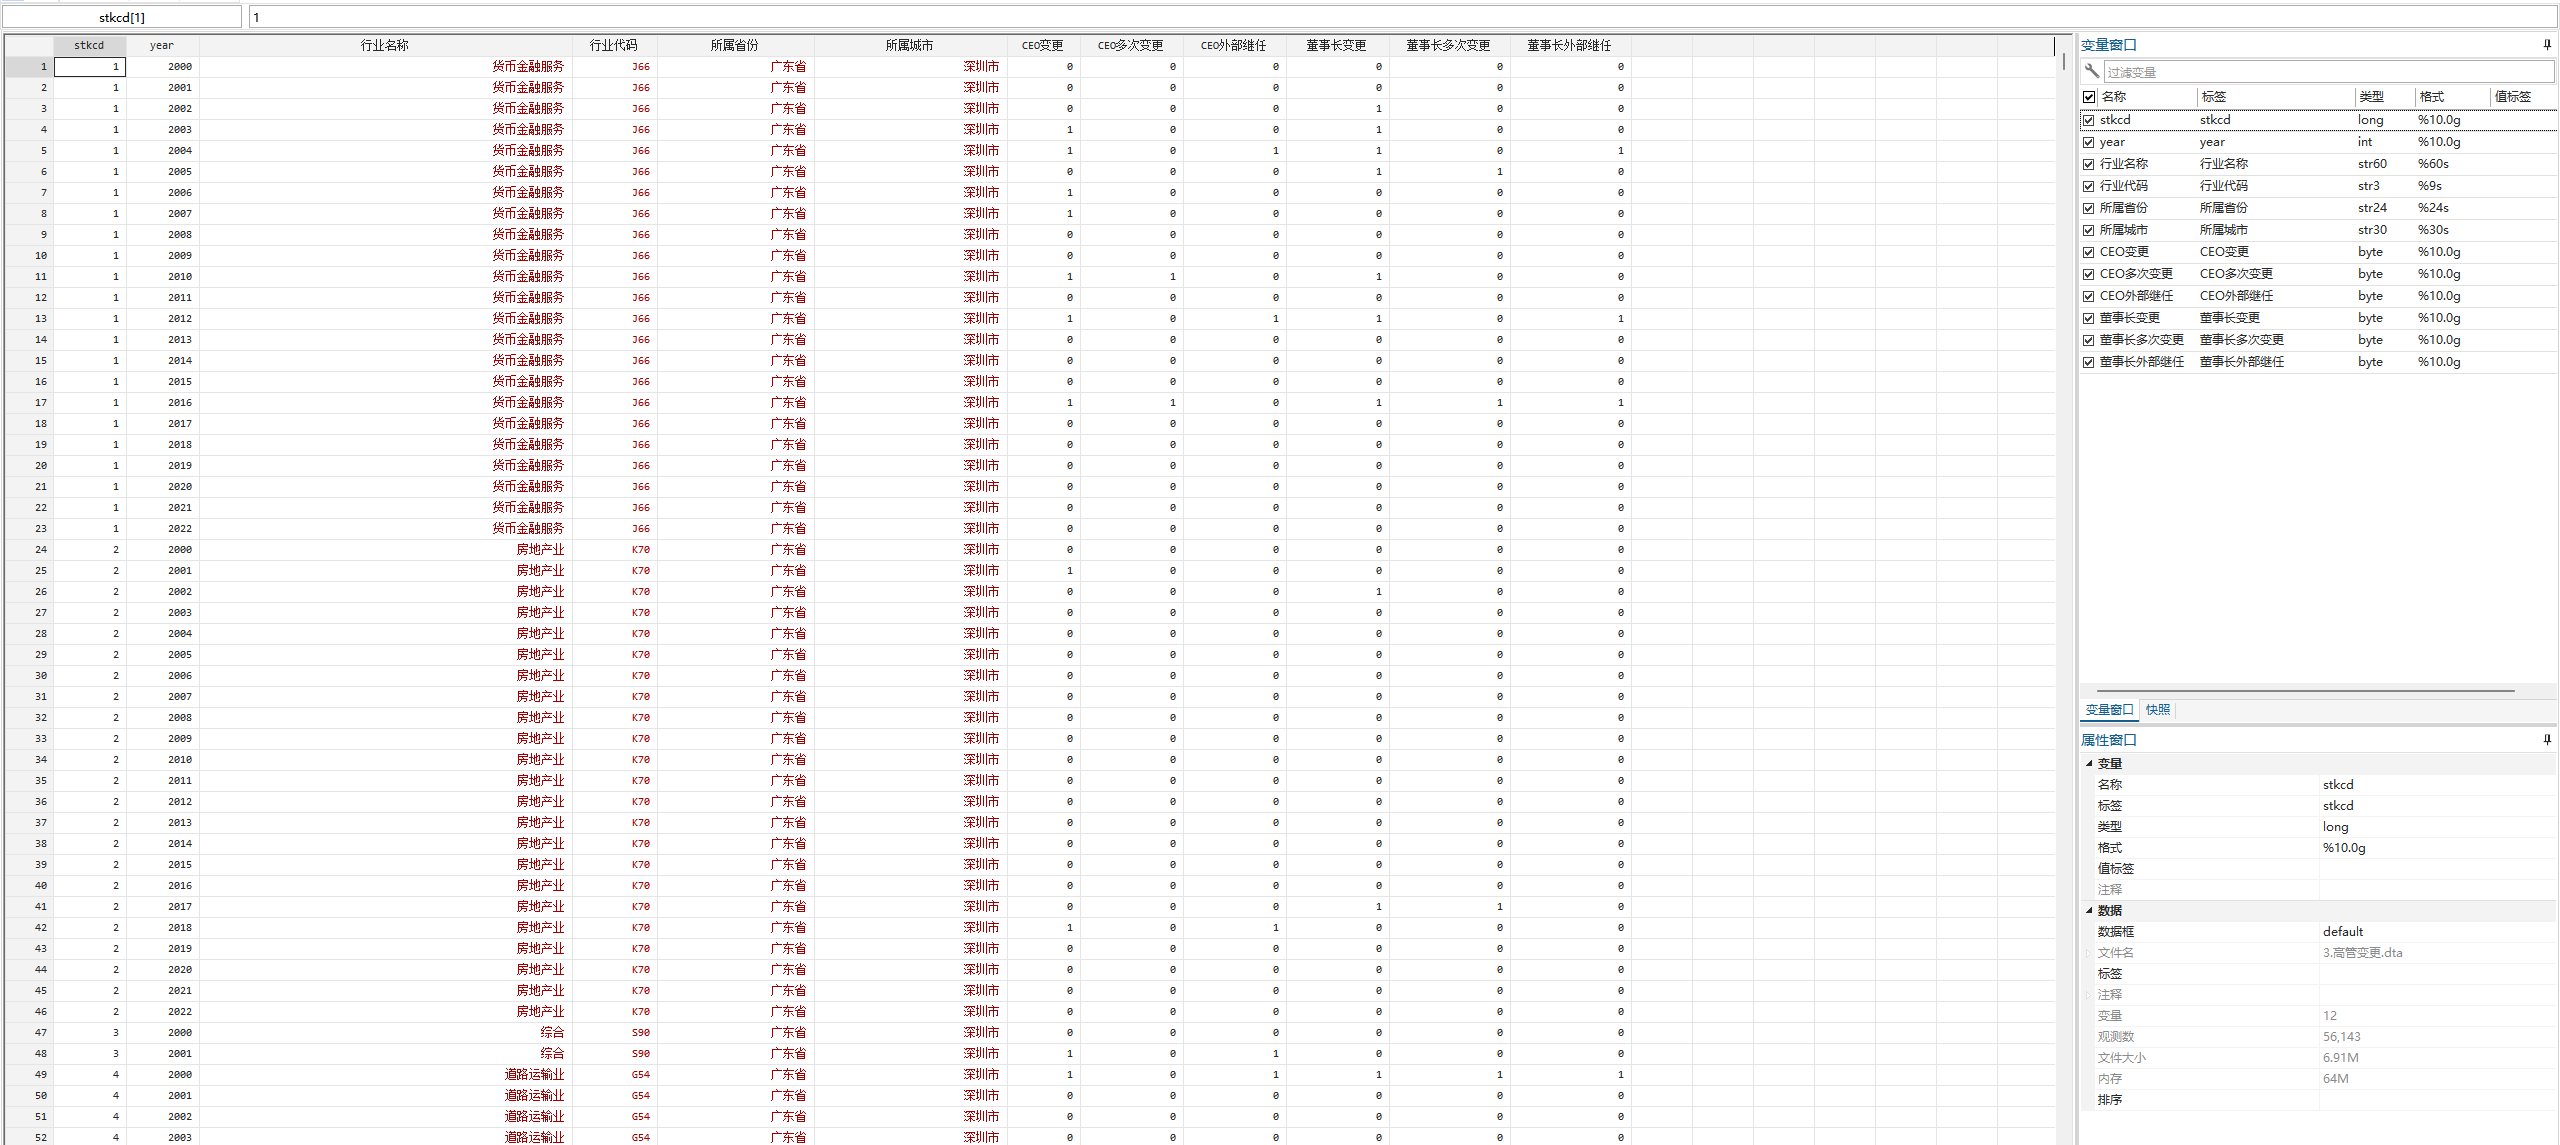Select the 行业代码 row in variable list
Image resolution: width=2560 pixels, height=1145 pixels.
coord(2124,186)
